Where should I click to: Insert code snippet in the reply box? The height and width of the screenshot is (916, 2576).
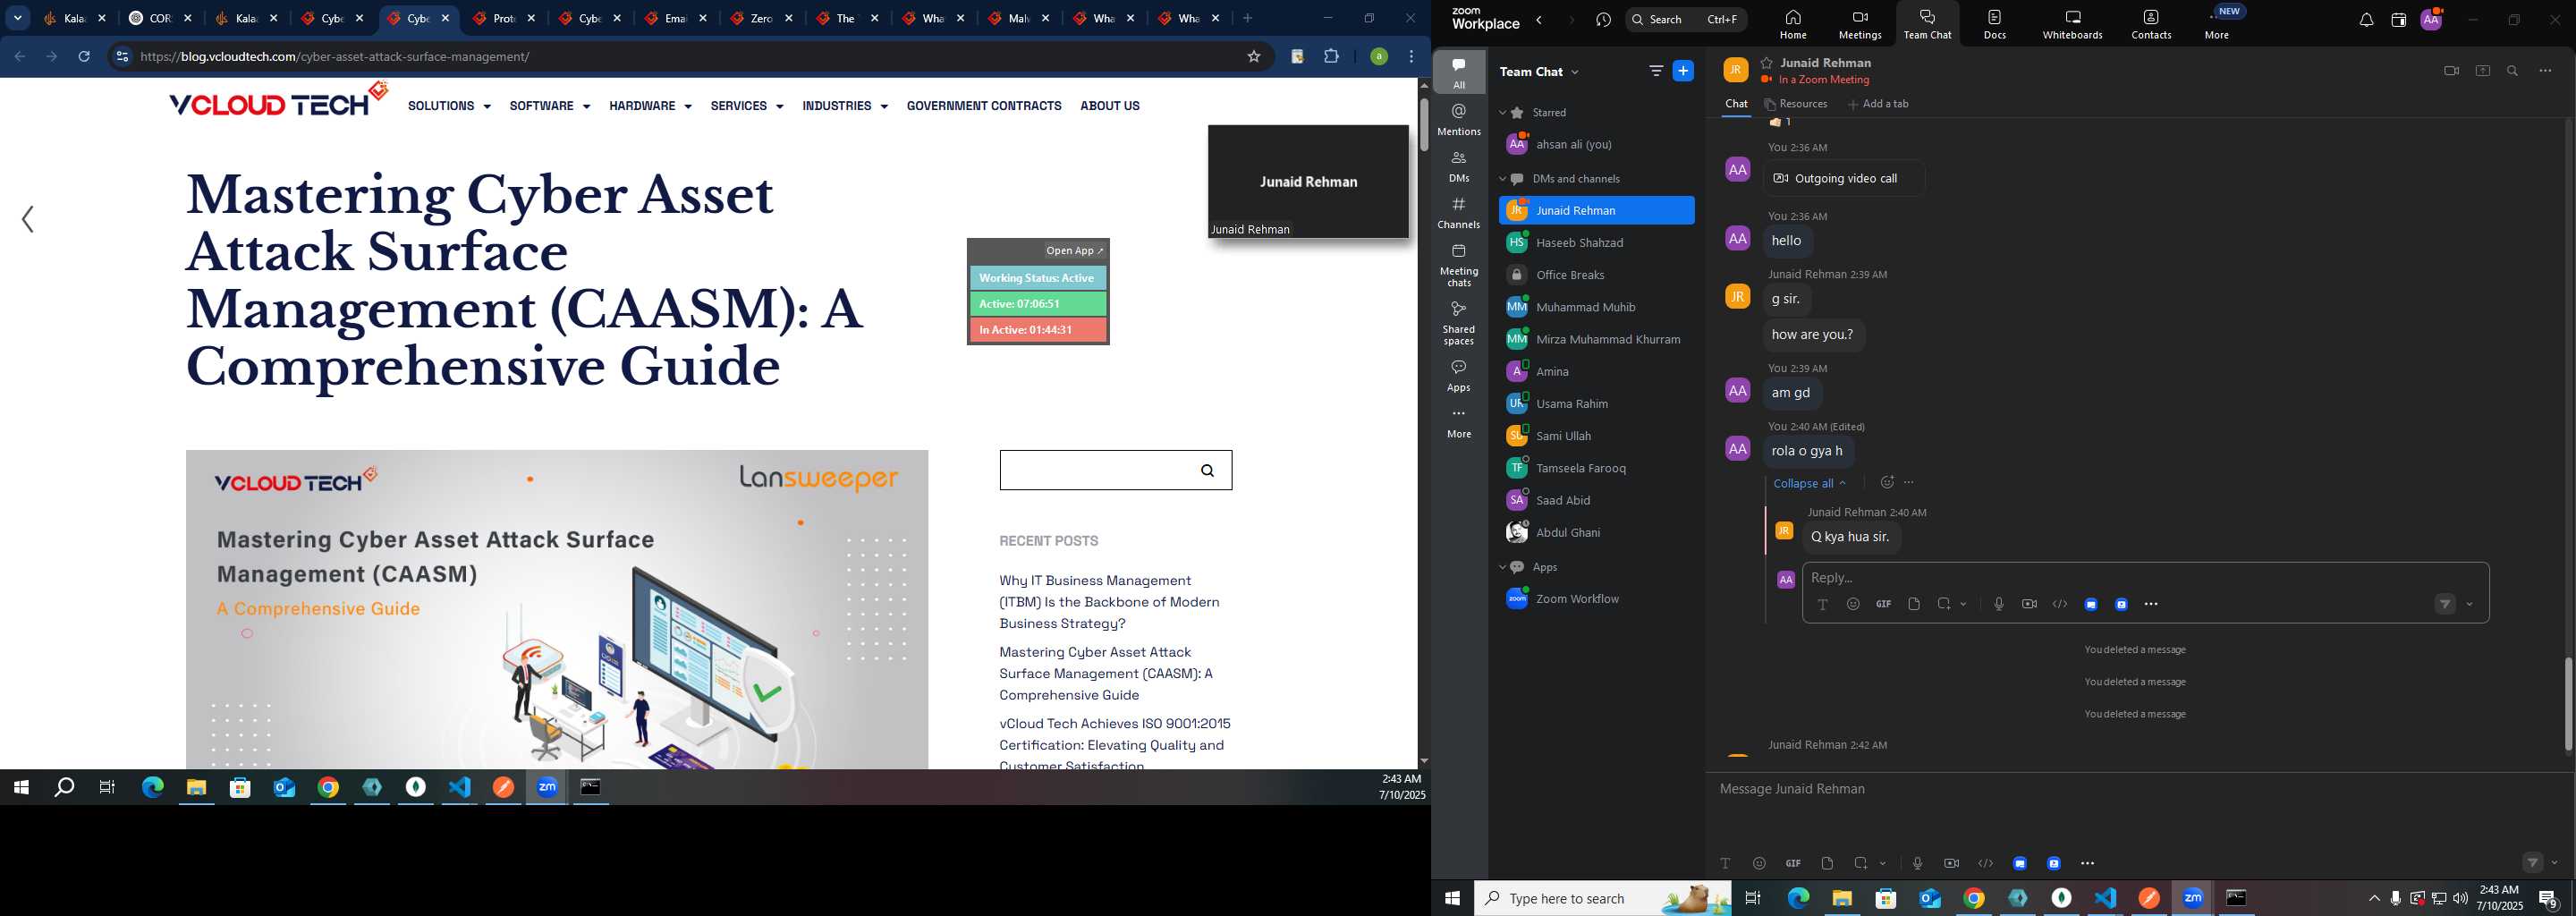pos(2060,604)
